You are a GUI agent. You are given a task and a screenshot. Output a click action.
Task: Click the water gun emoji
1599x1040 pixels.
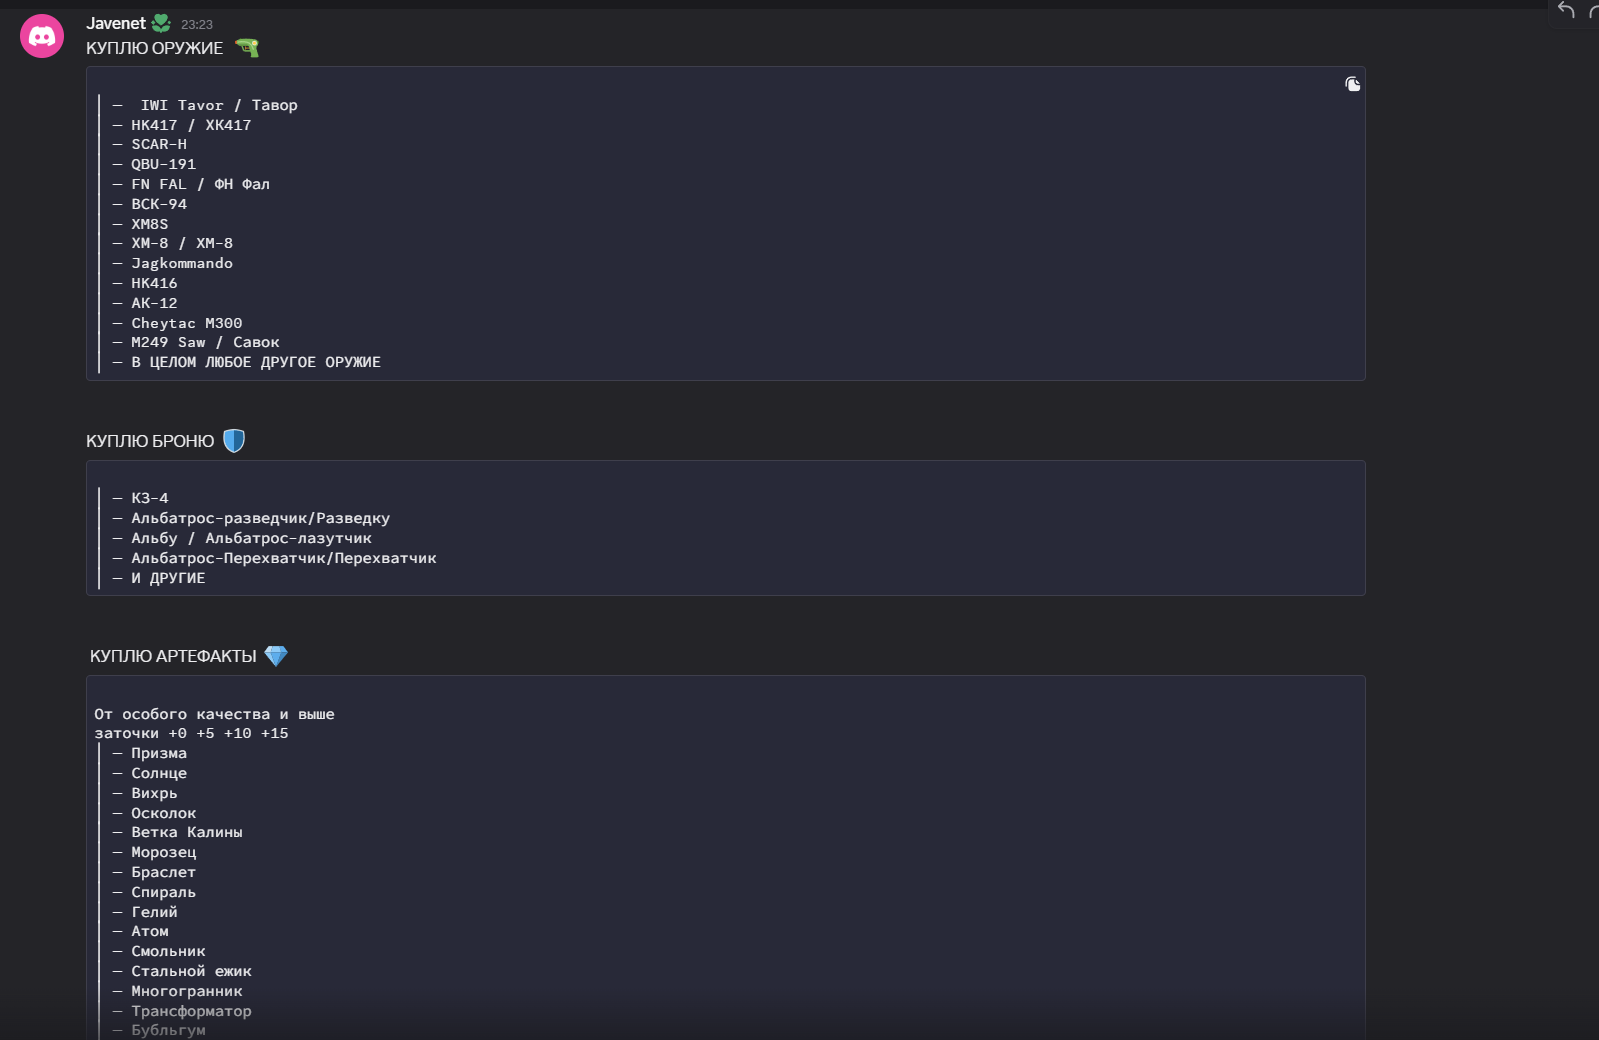pos(247,47)
